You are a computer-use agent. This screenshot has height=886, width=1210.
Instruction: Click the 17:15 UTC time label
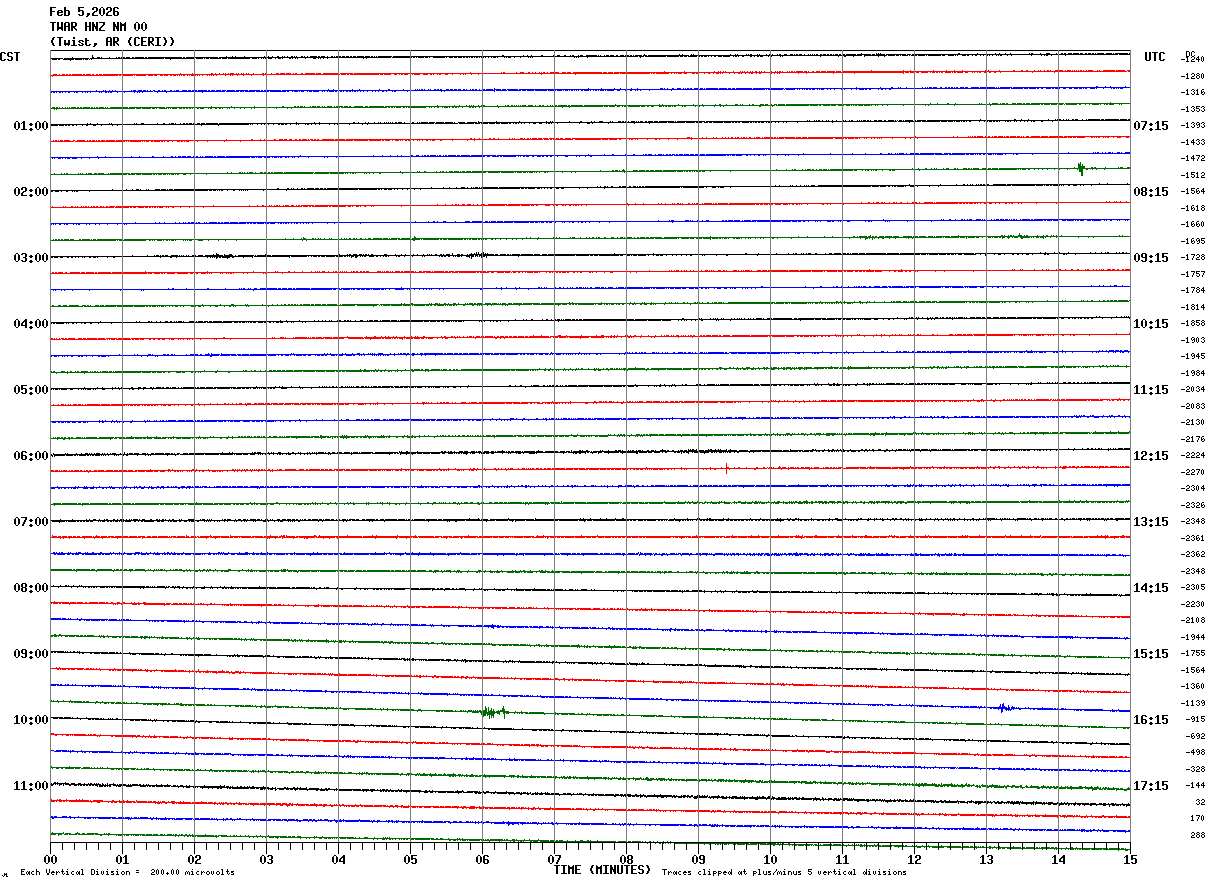click(x=1151, y=786)
